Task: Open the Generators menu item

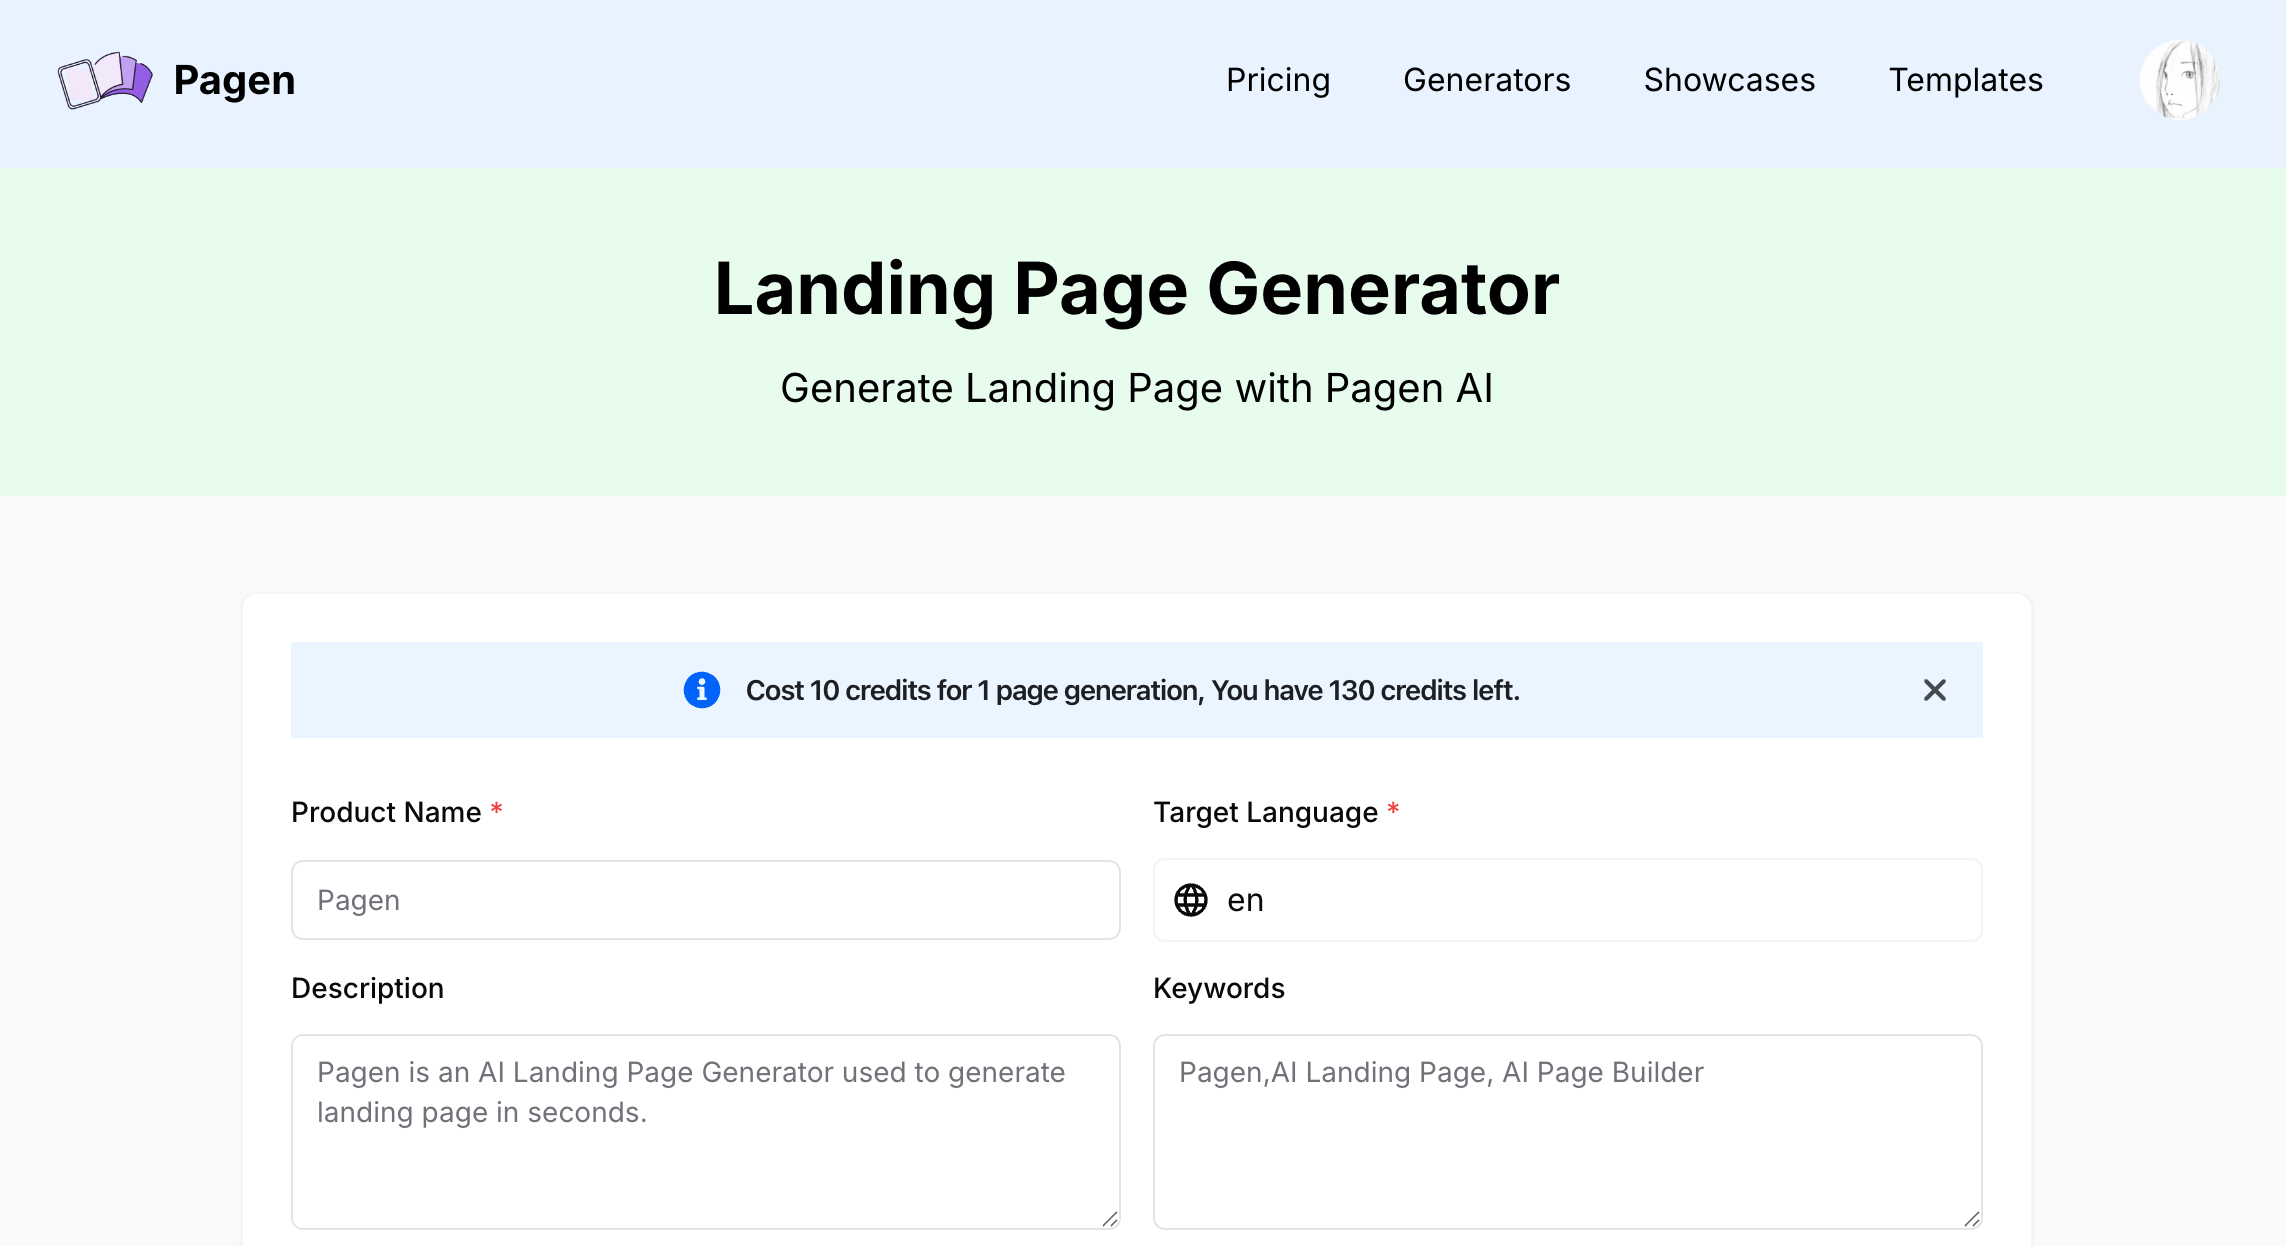Action: click(1486, 80)
